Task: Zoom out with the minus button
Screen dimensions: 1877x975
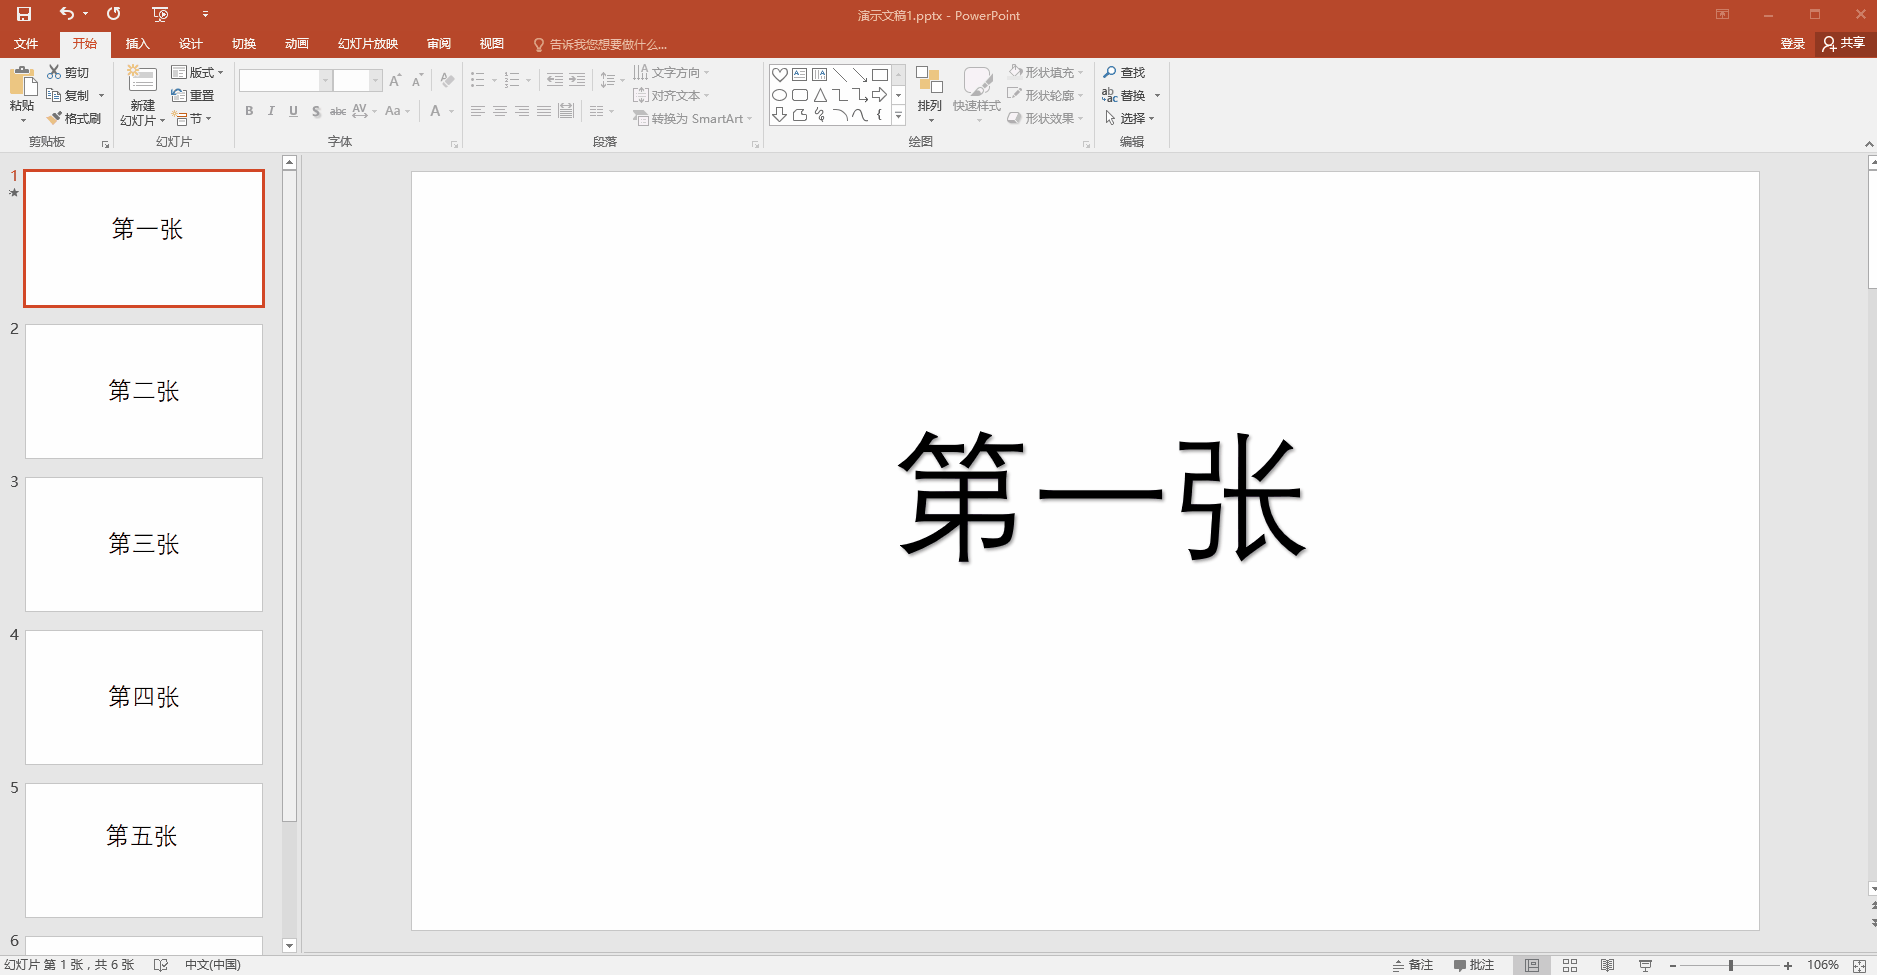Action: [1673, 965]
